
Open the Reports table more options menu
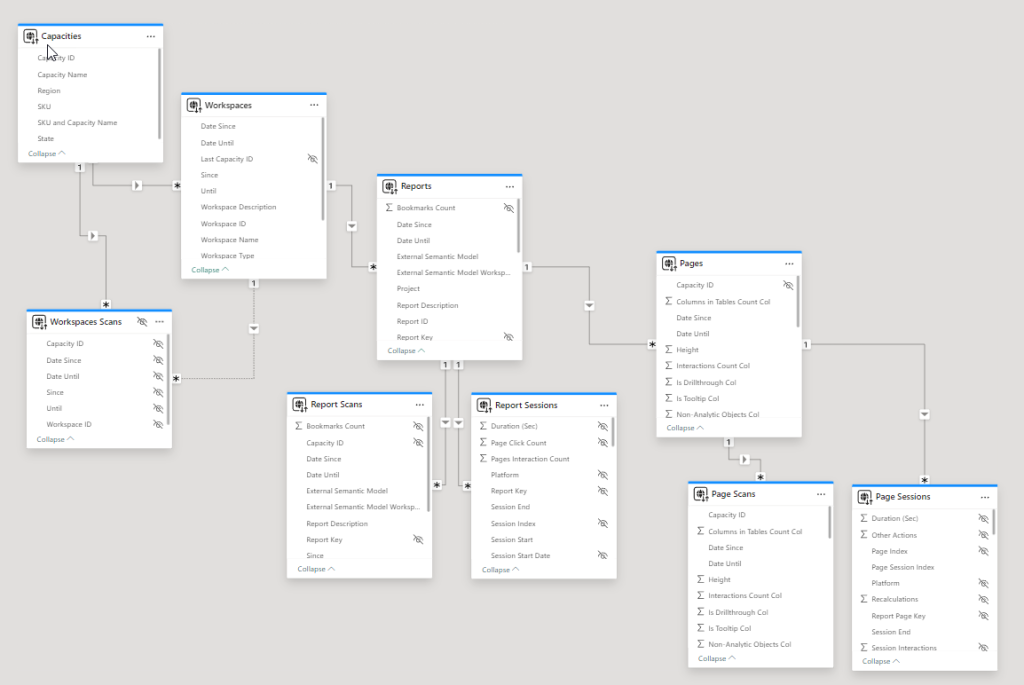coord(509,186)
